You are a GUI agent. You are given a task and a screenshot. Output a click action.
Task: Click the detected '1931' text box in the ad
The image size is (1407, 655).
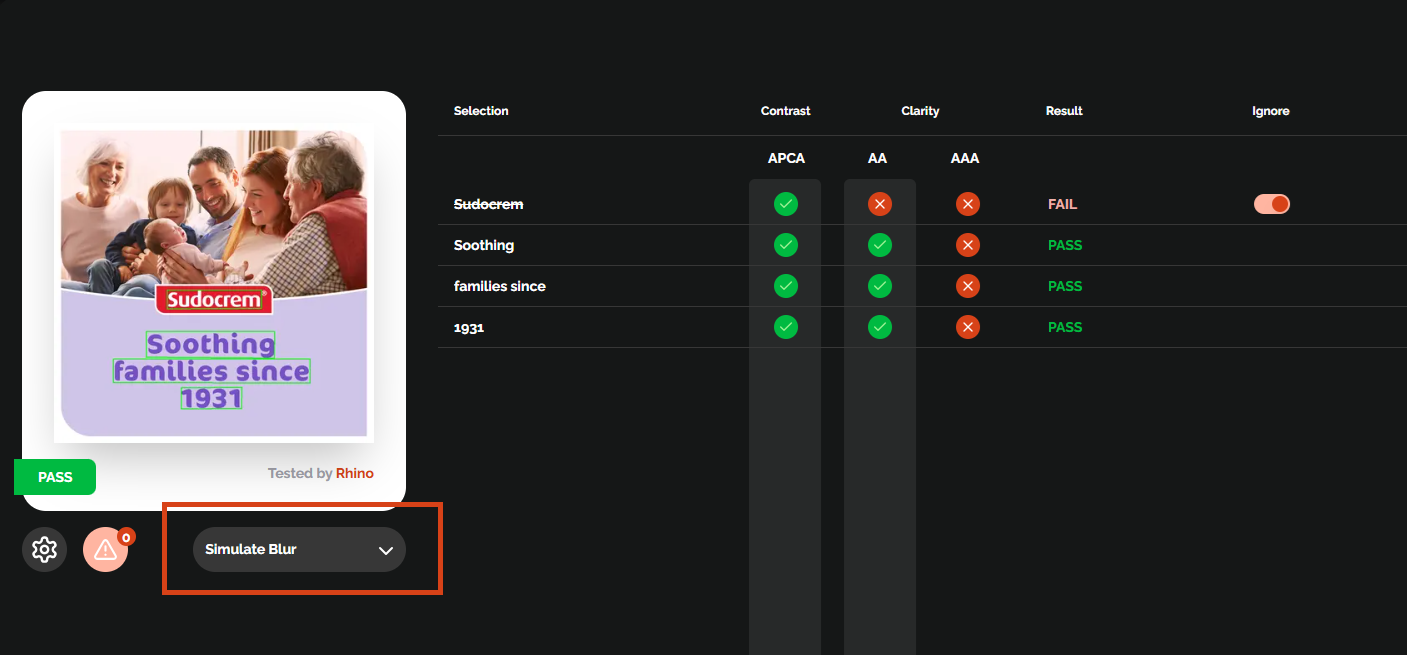pyautogui.click(x=212, y=398)
